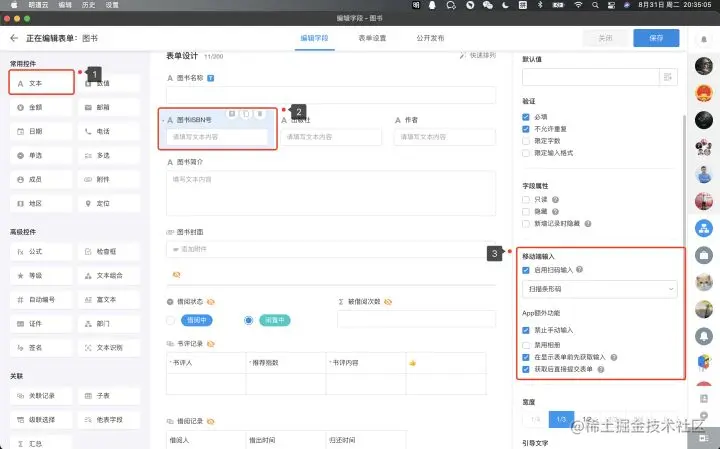
Task: Switch to the 公开发布 tab
Action: (430, 38)
